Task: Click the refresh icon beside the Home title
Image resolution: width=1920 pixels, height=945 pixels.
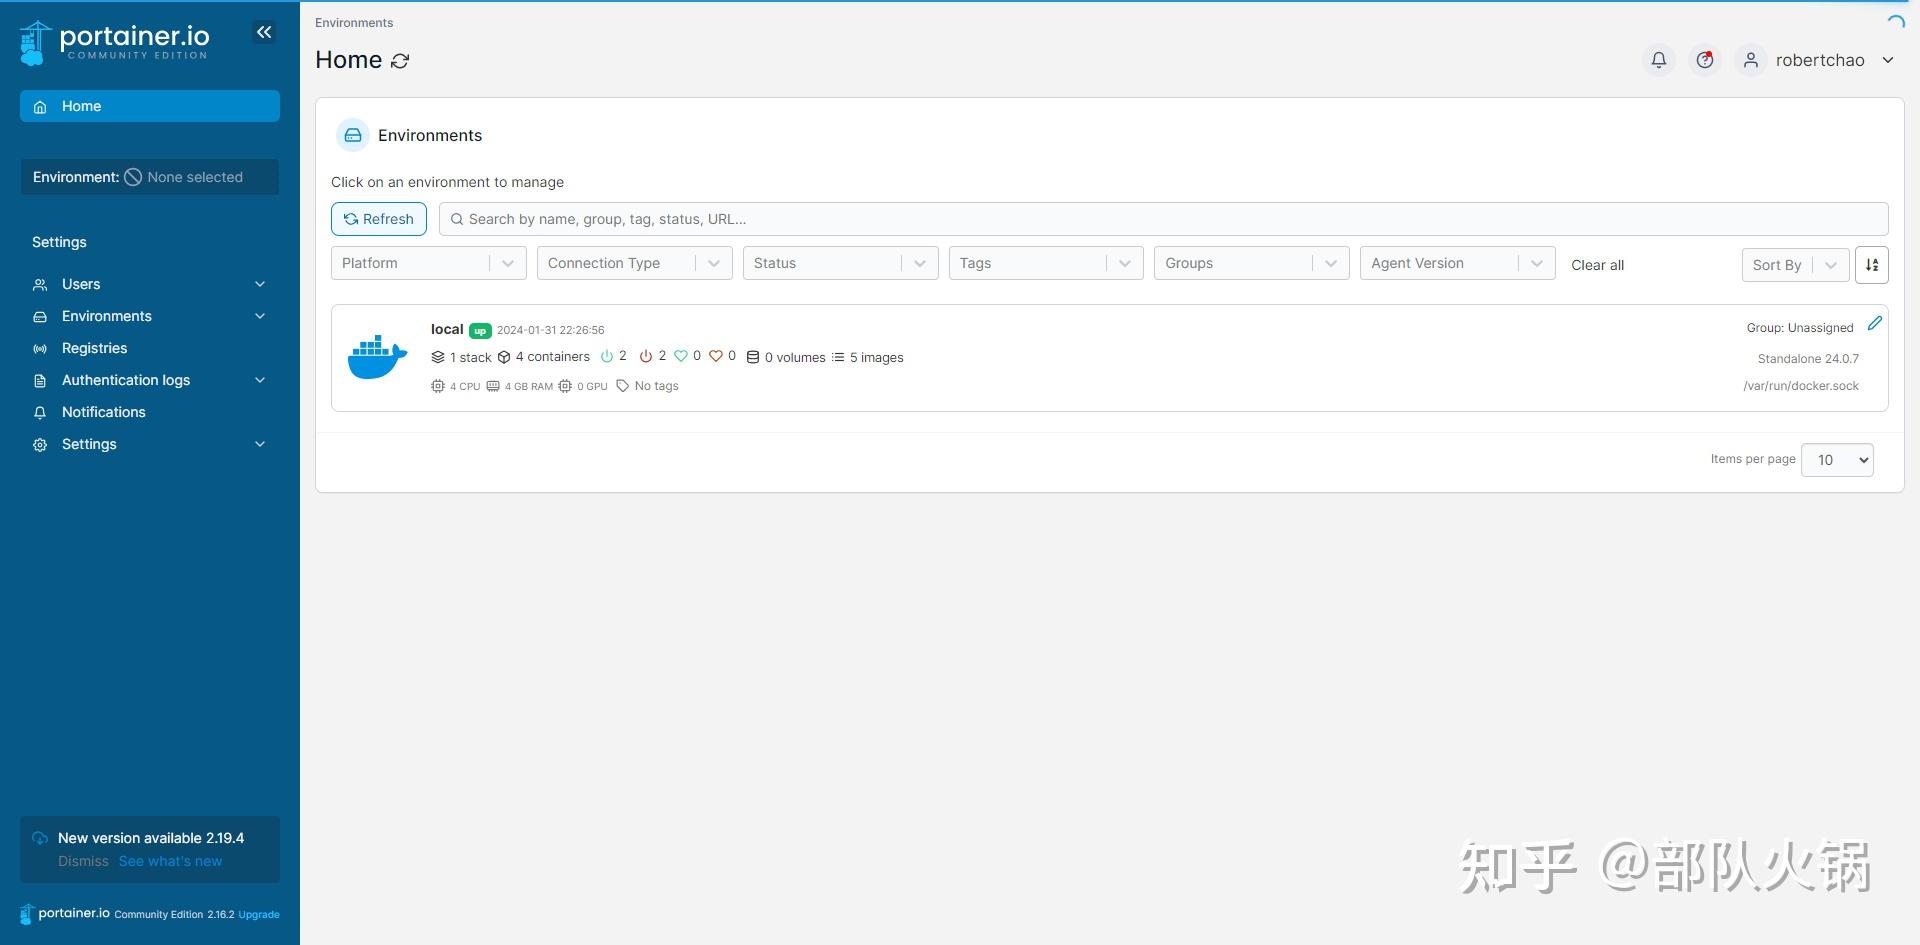Action: click(x=400, y=61)
